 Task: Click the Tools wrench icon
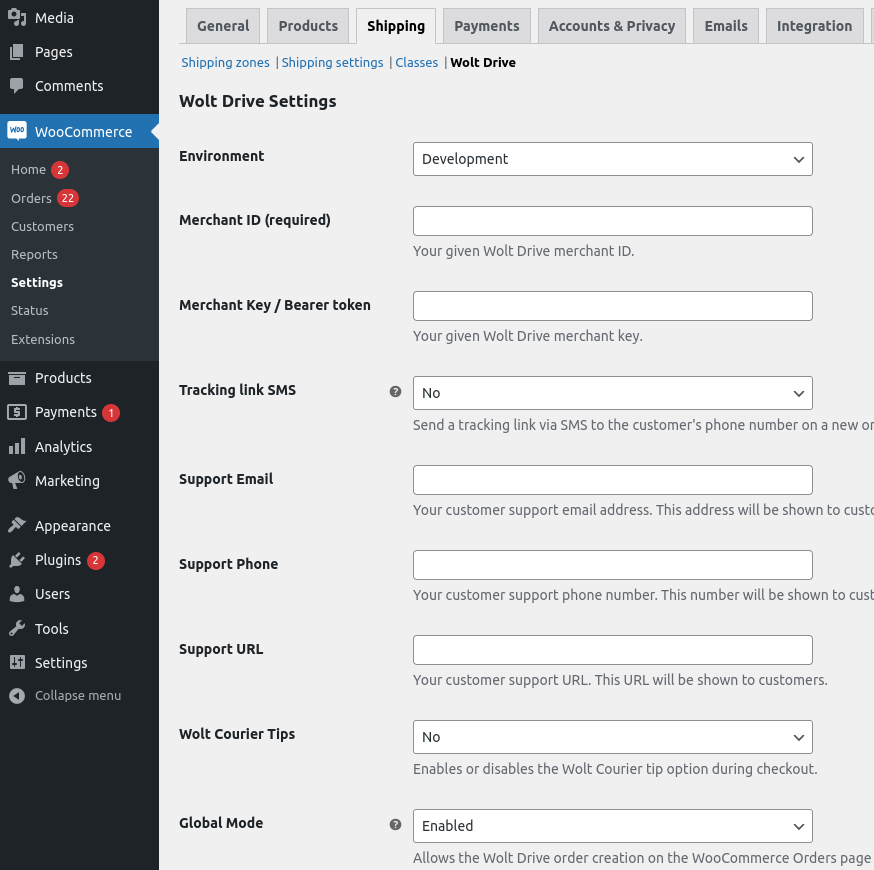click(17, 629)
